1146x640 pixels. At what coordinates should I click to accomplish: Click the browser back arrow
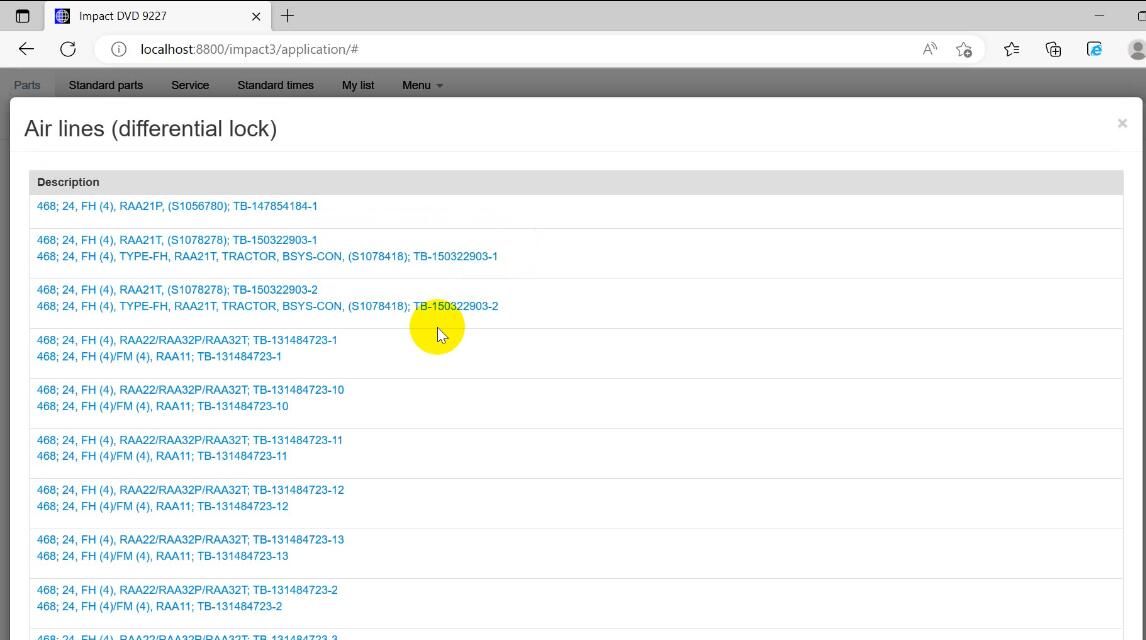point(26,49)
